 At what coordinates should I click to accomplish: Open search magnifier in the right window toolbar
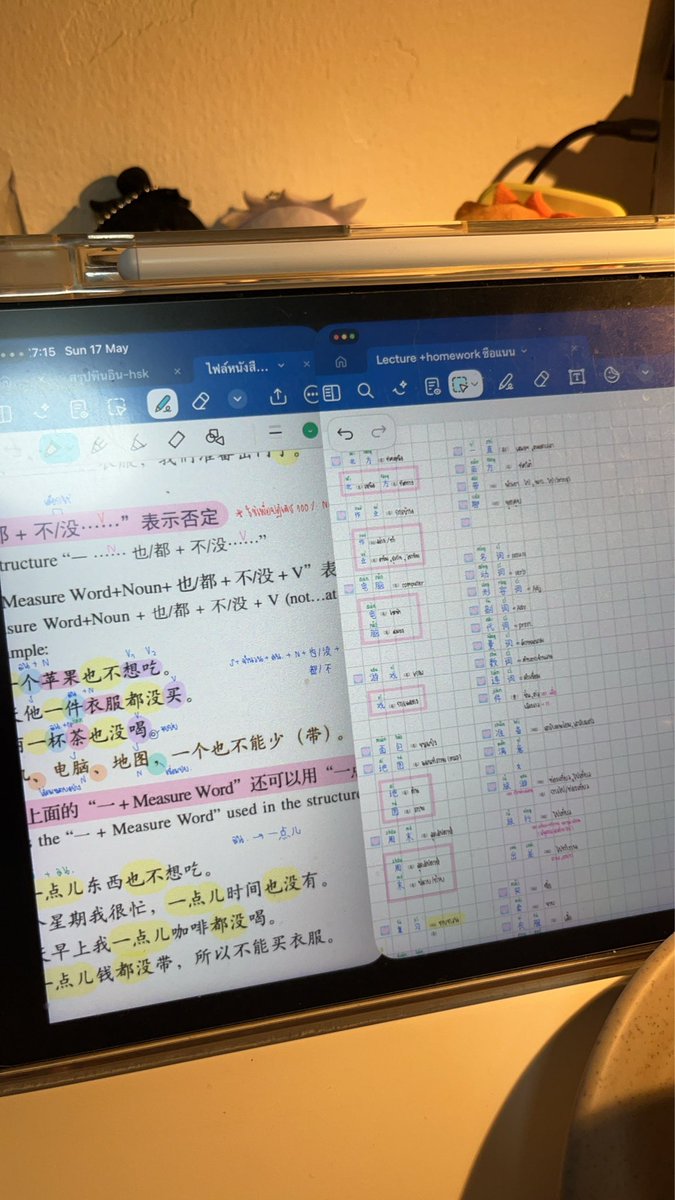click(365, 391)
